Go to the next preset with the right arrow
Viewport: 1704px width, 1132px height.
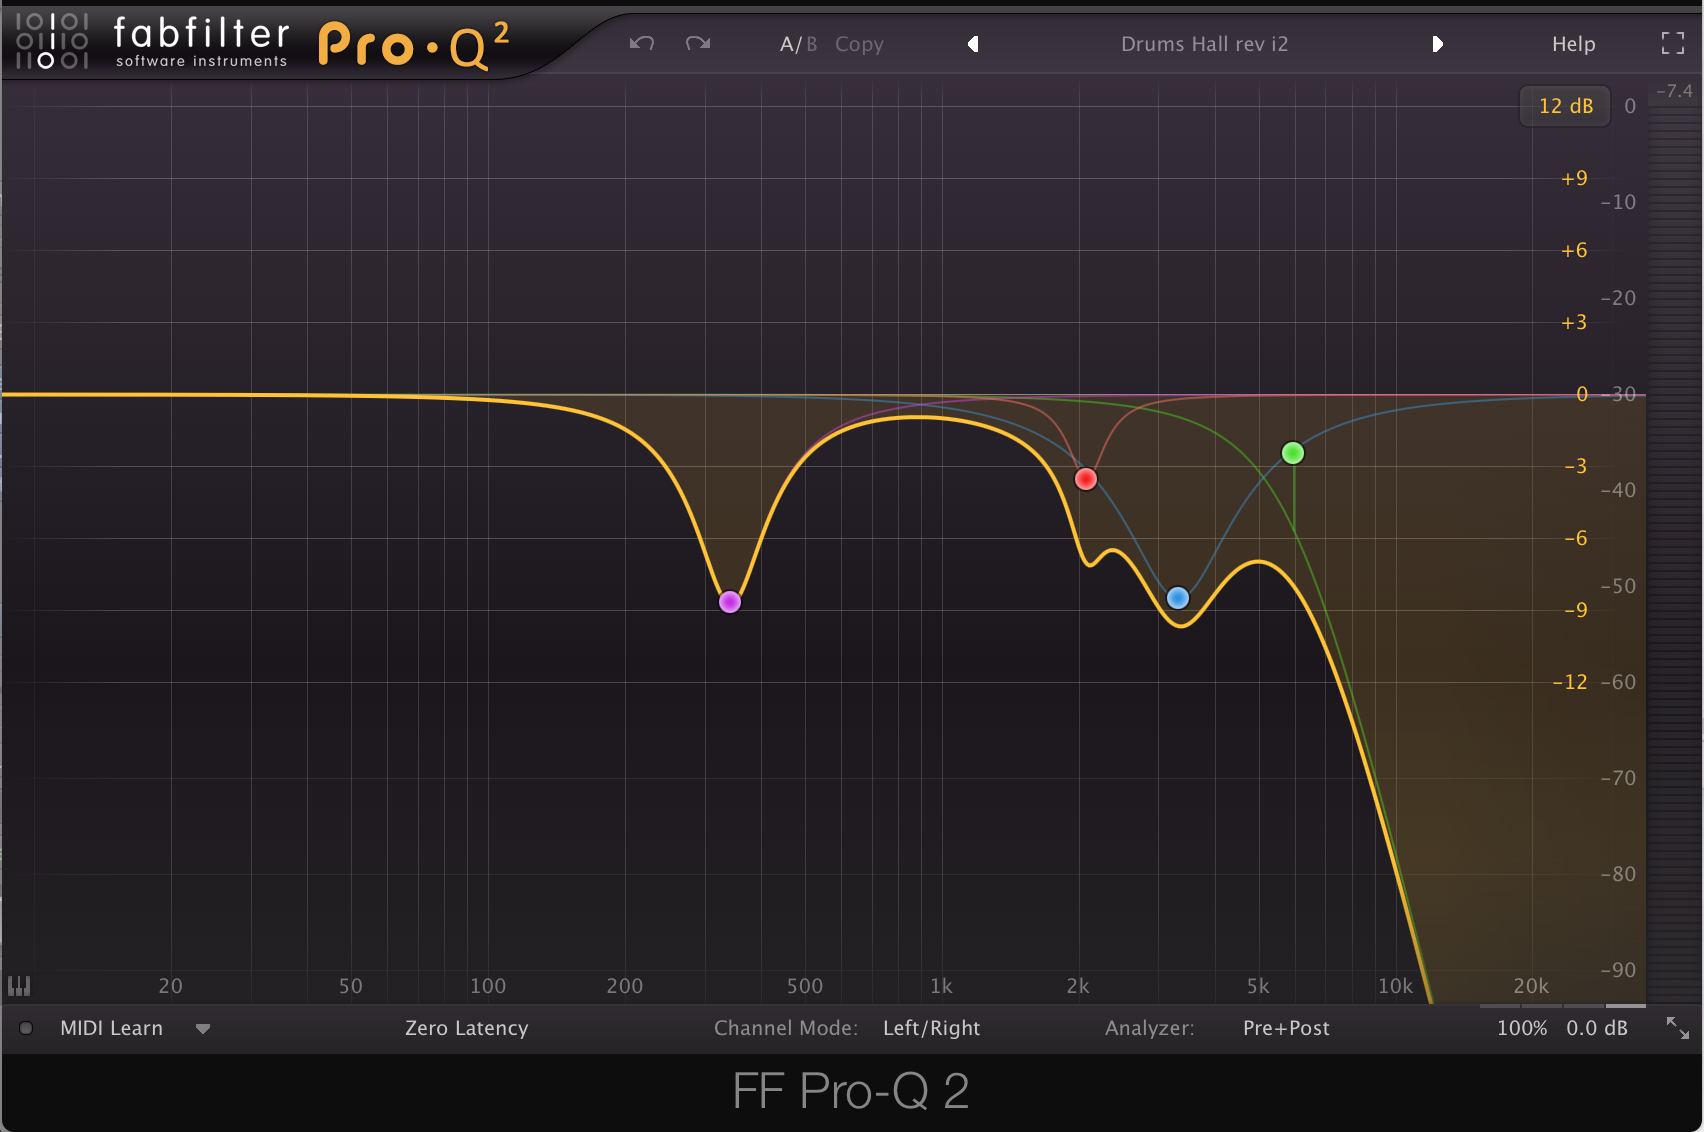(x=1437, y=44)
